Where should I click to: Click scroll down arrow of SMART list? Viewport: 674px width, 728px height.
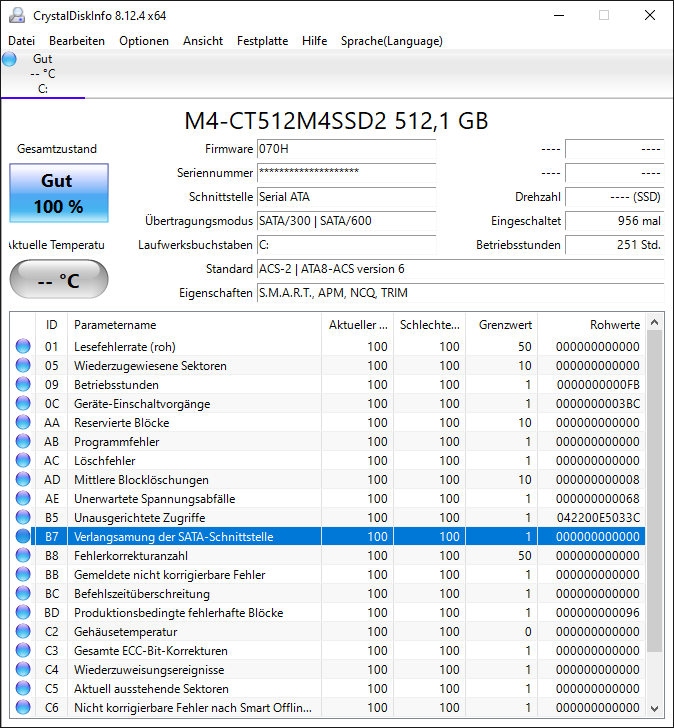pos(655,708)
